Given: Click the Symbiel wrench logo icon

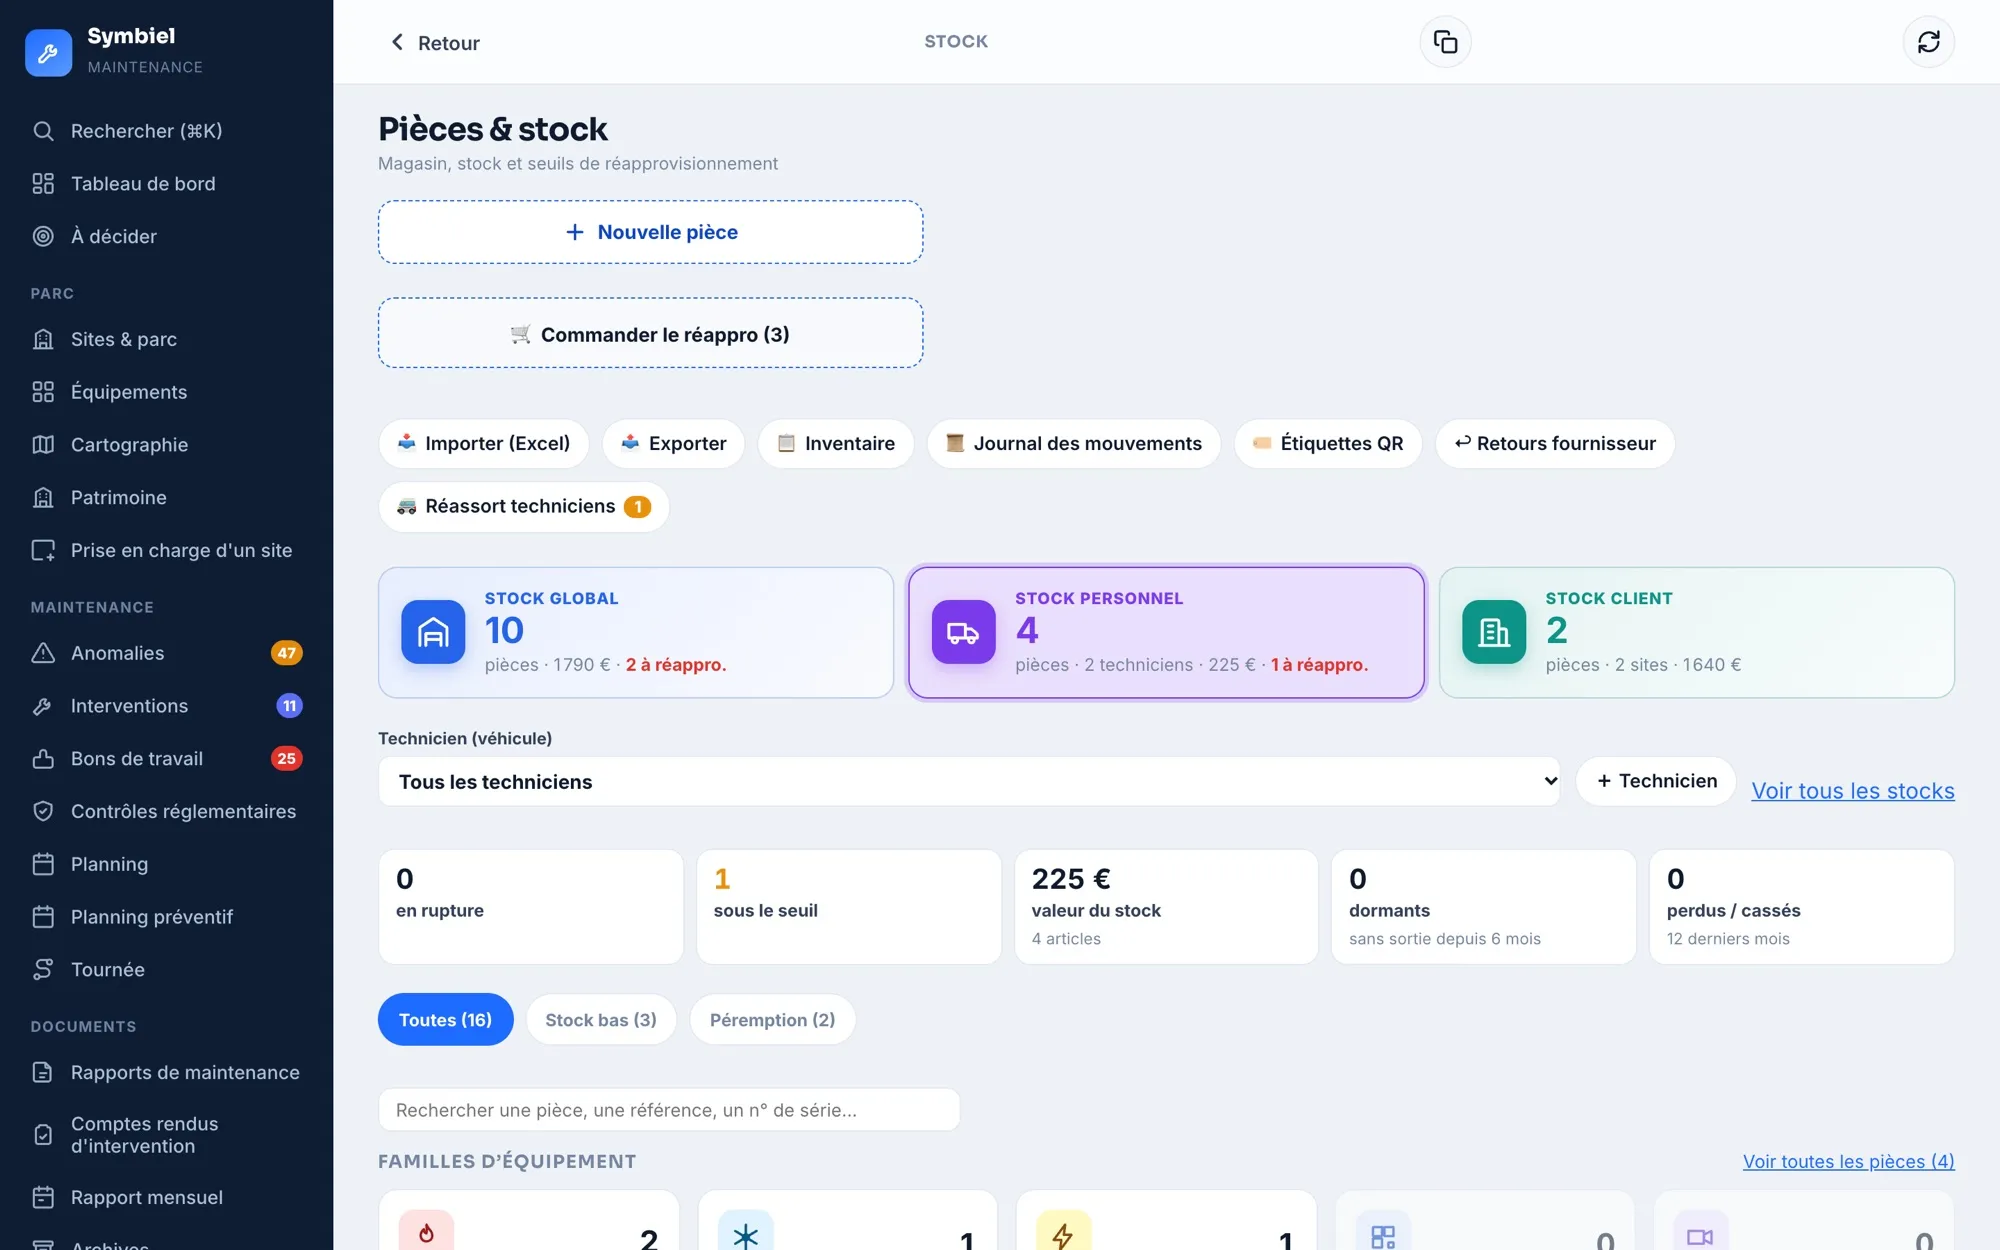Looking at the screenshot, I should [48, 52].
